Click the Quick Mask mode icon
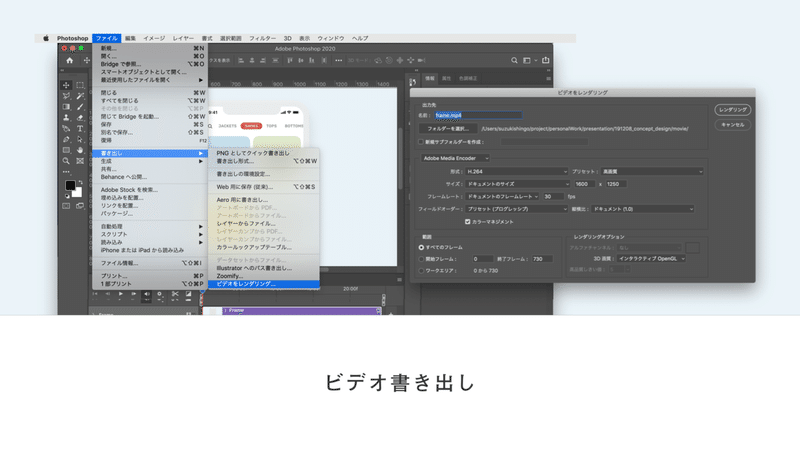 [x=66, y=206]
